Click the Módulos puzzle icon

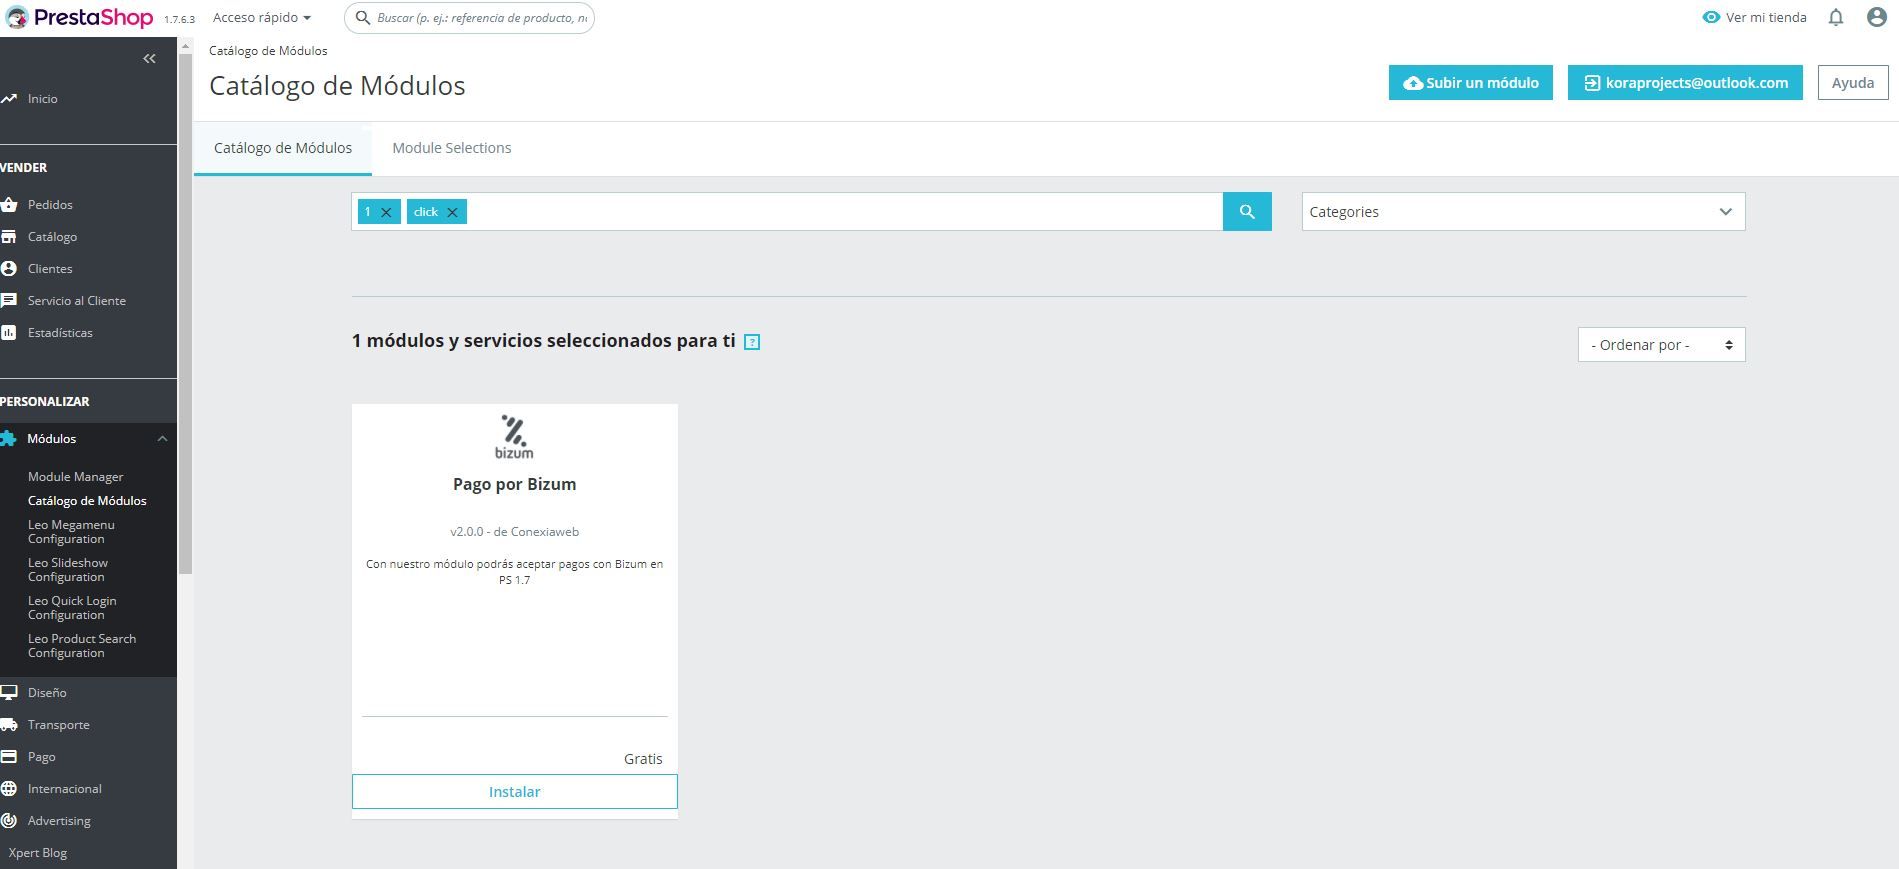[x=9, y=439]
